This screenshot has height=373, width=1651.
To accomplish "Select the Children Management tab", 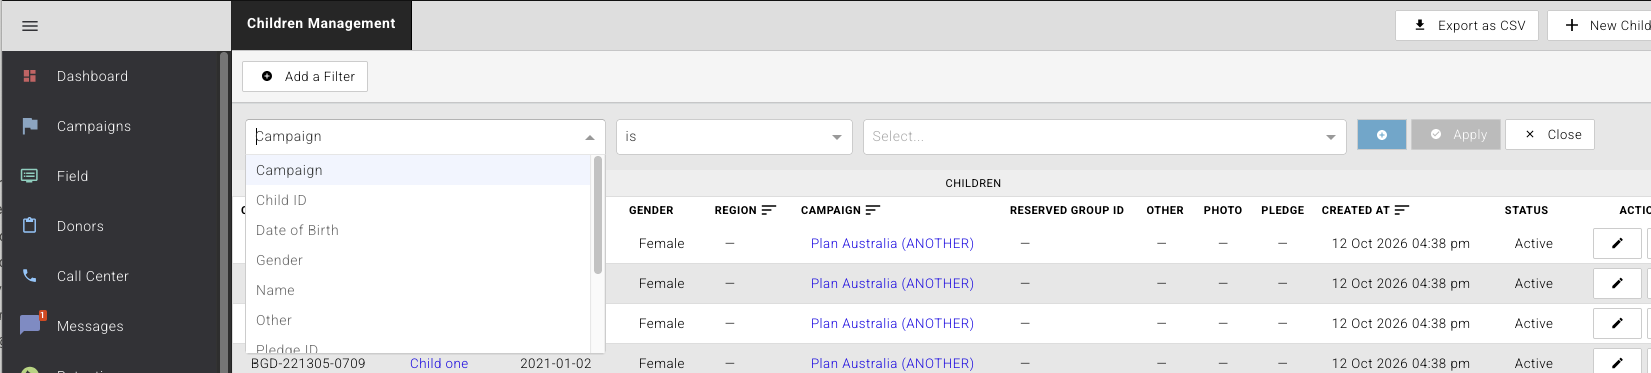I will tap(321, 24).
